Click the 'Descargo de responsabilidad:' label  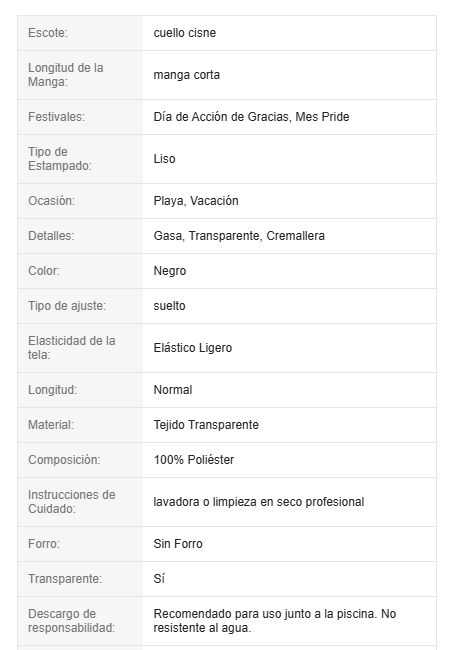(x=71, y=621)
